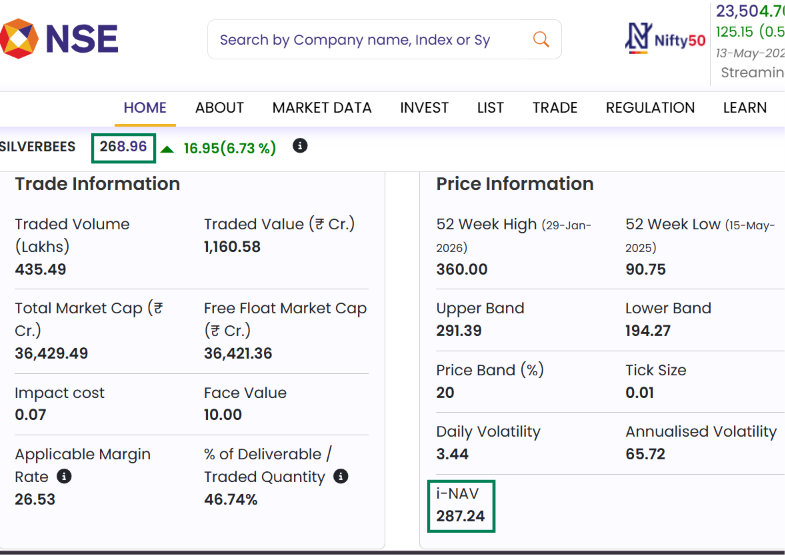Click total market cap value 36,429.49
The image size is (785, 555).
coord(51,353)
